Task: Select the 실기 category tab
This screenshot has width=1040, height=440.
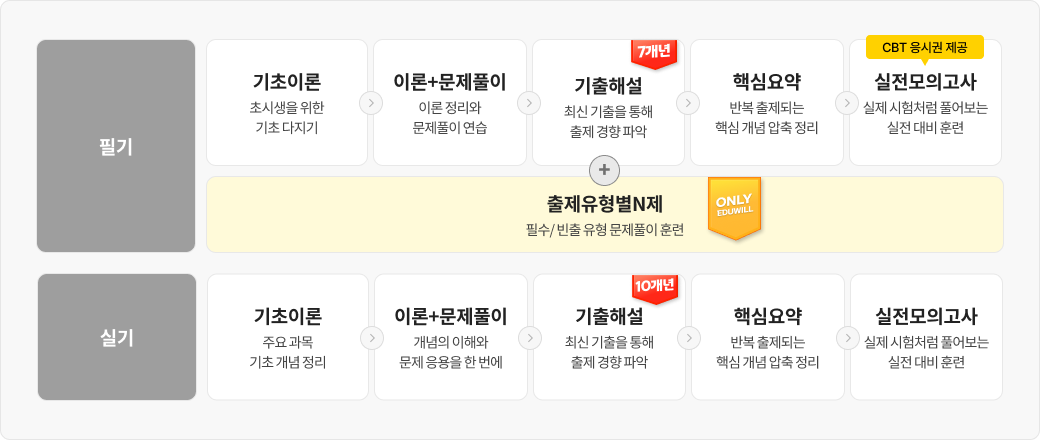Action: (116, 337)
